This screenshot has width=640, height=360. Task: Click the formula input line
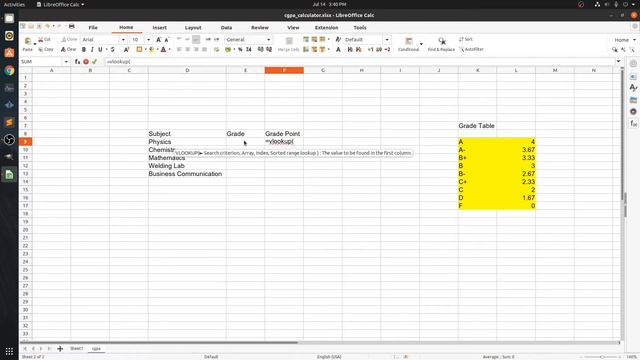(x=359, y=62)
